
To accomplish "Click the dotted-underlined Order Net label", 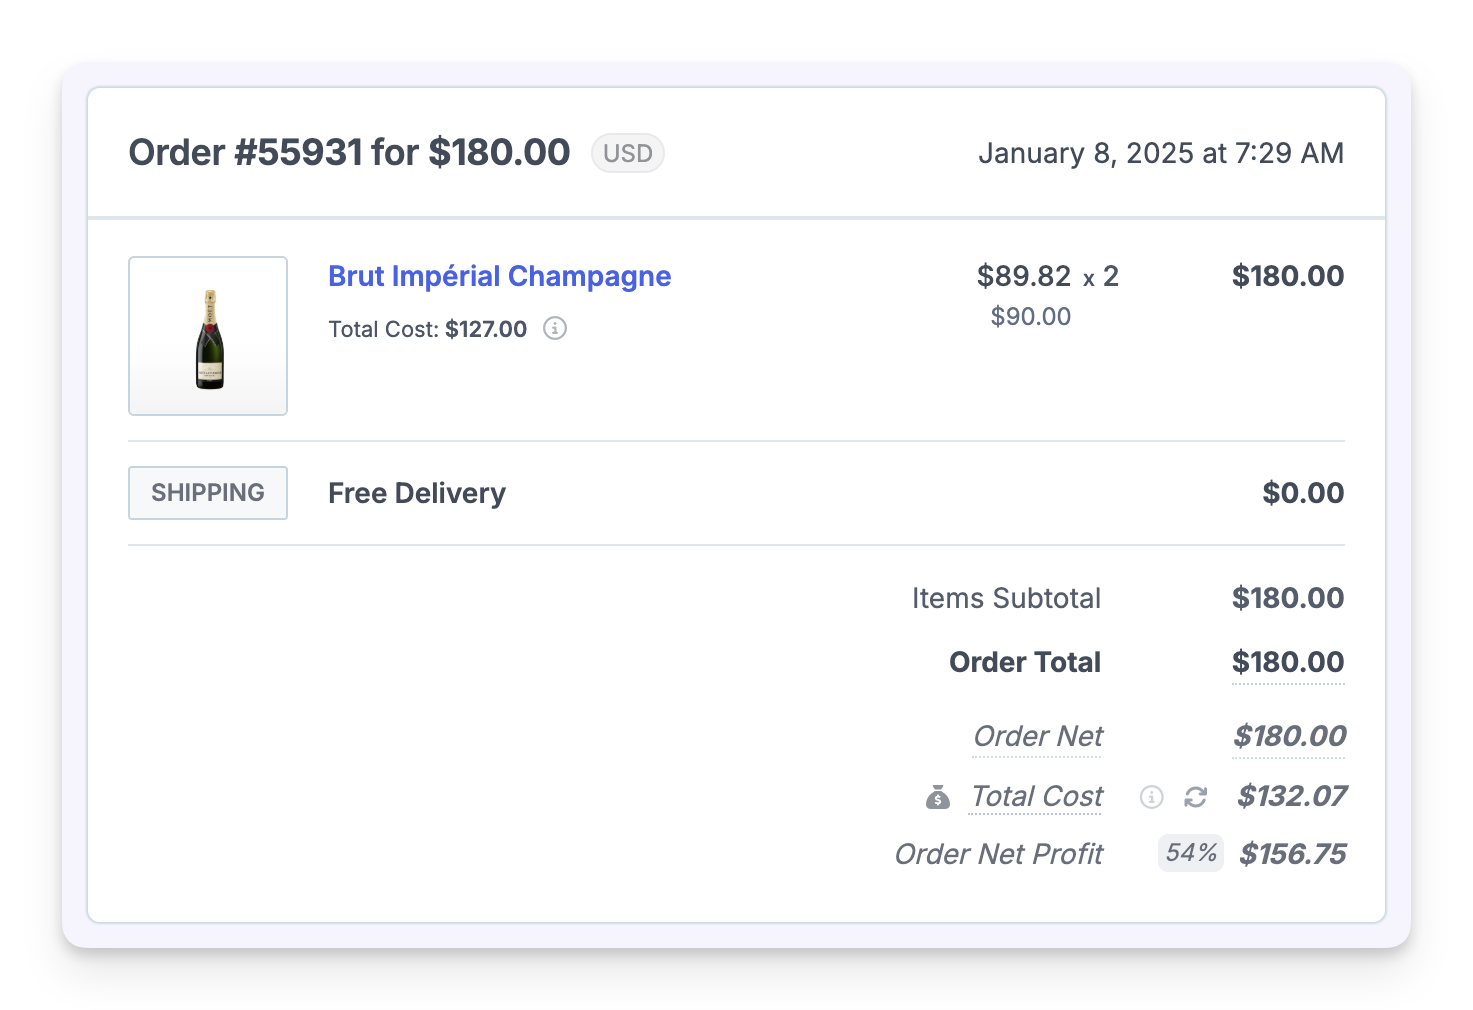I will [x=1038, y=736].
